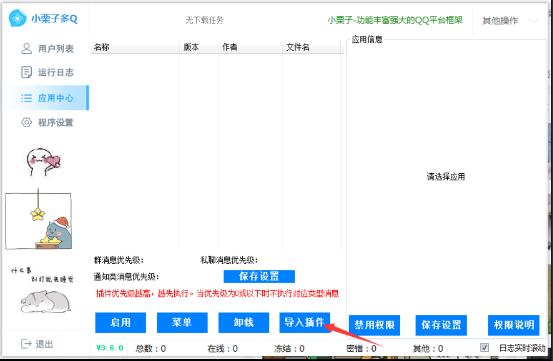Viewport: 553px width, 361px height.
Task: Switch to 运行日志 in the sidebar
Action: [47, 72]
